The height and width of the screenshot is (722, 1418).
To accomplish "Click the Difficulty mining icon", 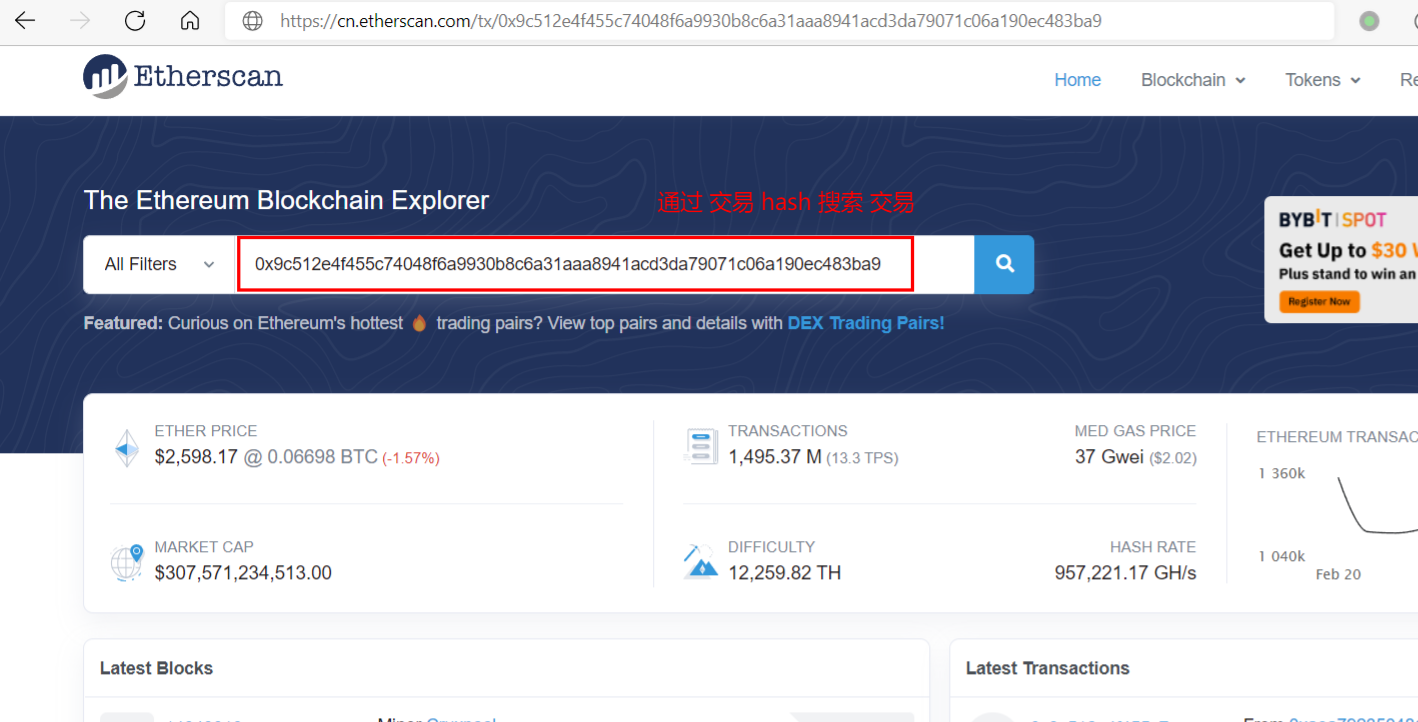I will click(x=701, y=562).
